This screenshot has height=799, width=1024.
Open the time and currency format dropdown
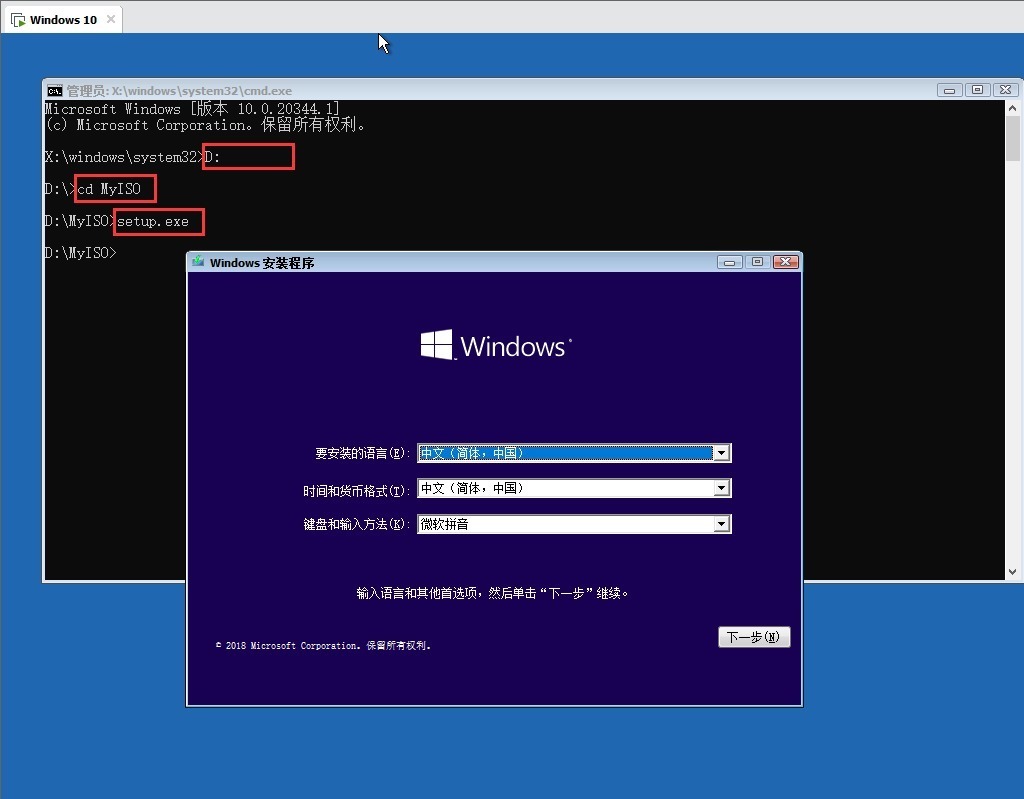(574, 488)
